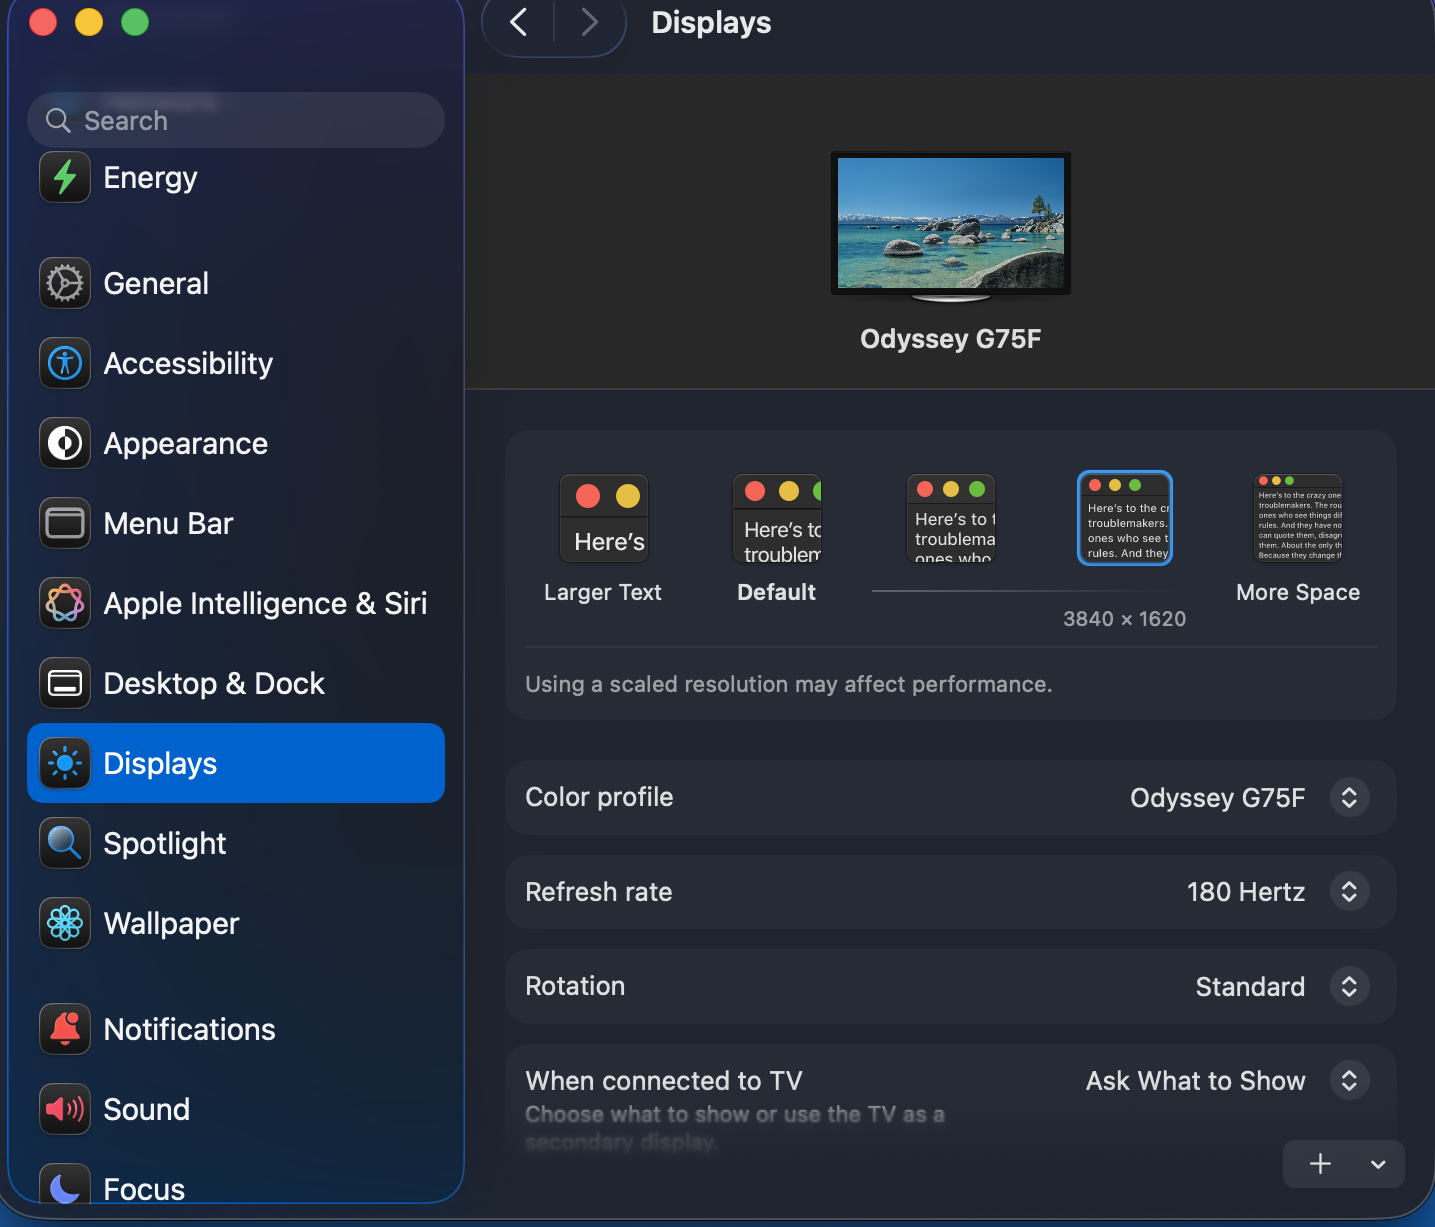Click the Apple Intelligence & Siri icon
This screenshot has width=1435, height=1227.
pos(65,603)
